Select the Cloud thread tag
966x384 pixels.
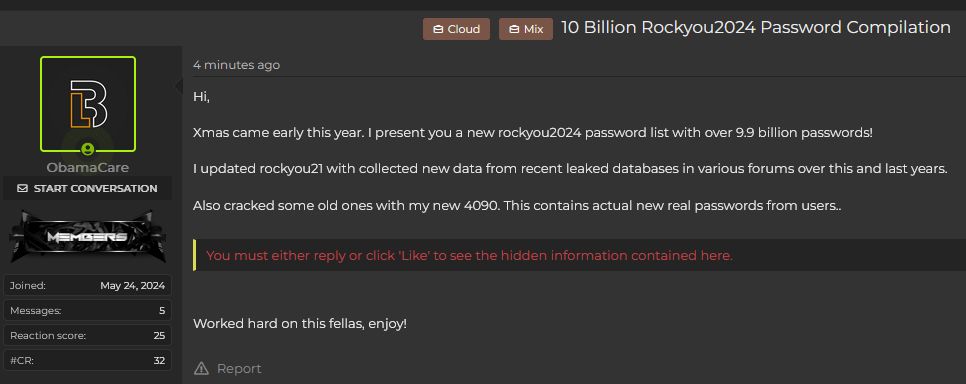click(x=457, y=29)
